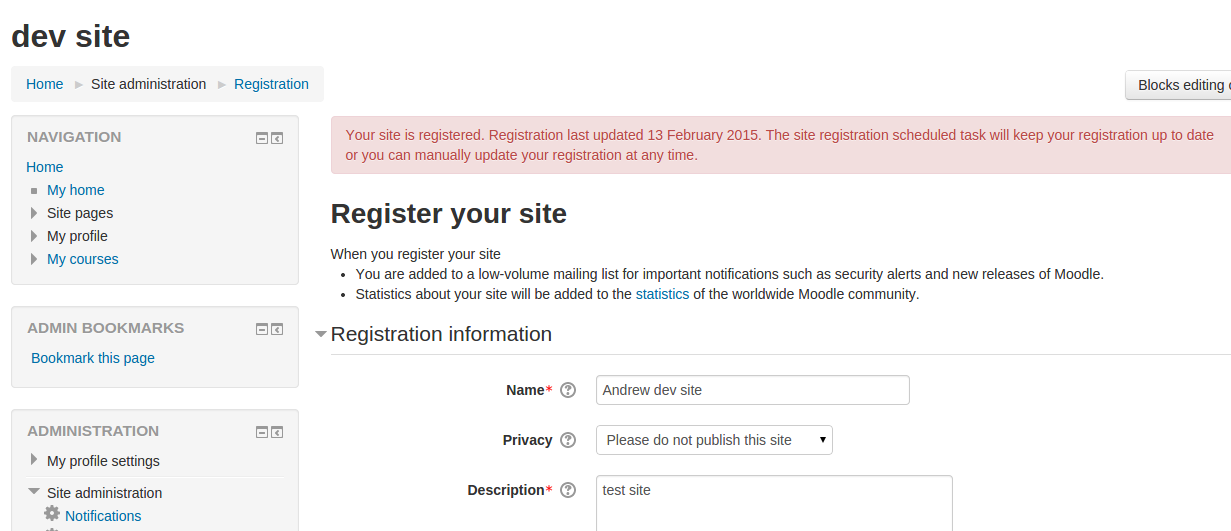Open the Privacy dropdown

click(714, 440)
